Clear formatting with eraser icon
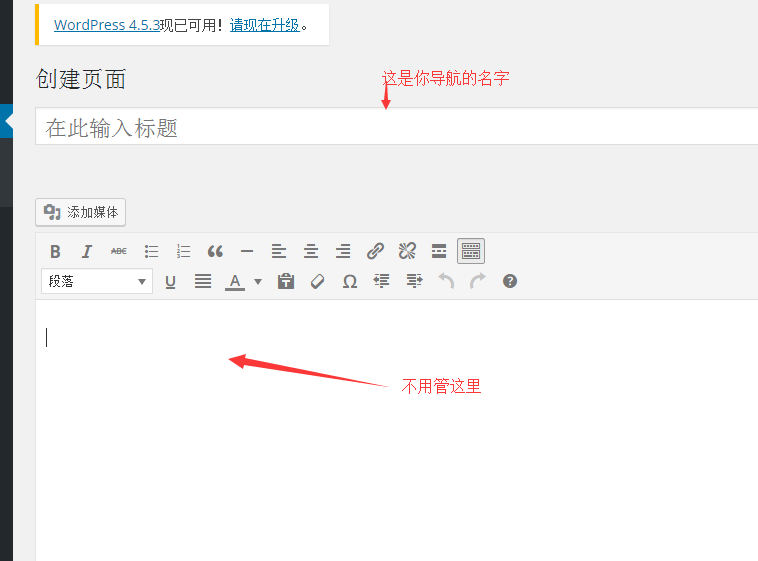Viewport: 758px width, 561px height. pyautogui.click(x=318, y=281)
